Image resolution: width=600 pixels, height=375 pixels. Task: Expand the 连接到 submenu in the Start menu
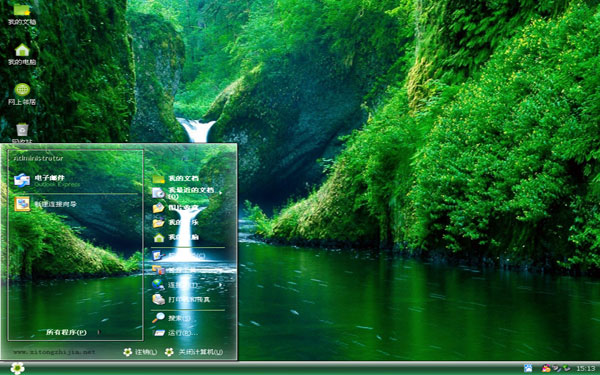pyautogui.click(x=188, y=285)
